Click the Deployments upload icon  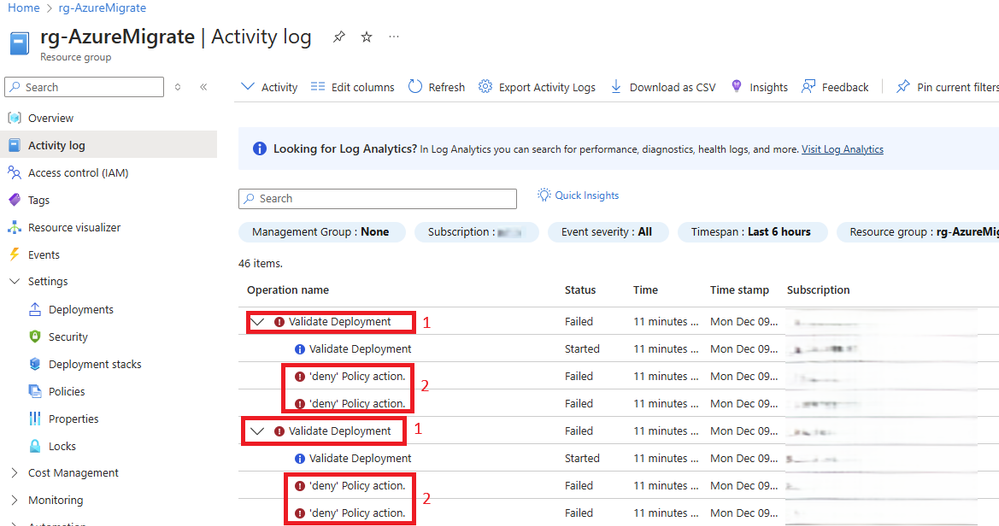[x=35, y=309]
